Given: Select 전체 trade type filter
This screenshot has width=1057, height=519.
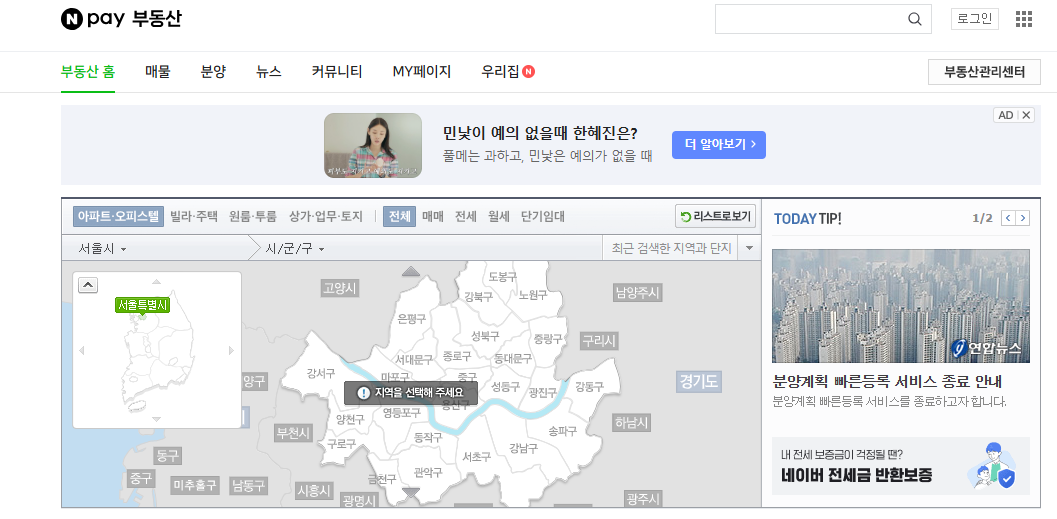Looking at the screenshot, I should pos(400,216).
